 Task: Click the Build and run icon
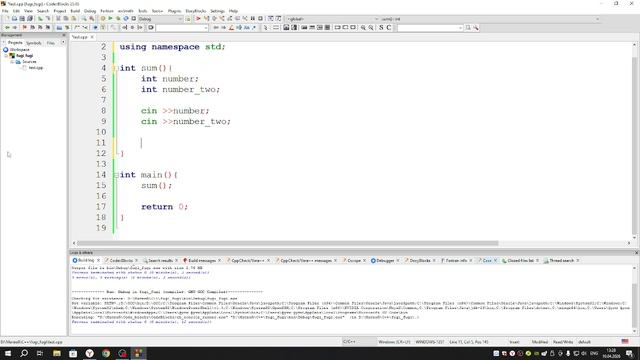118,19
